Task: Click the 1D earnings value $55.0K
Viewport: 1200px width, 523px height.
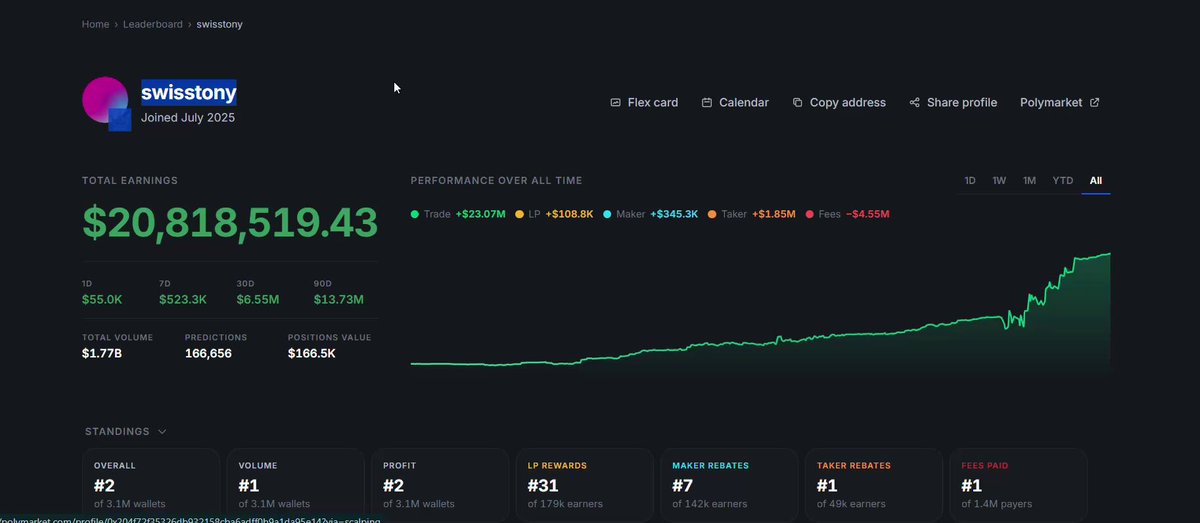Action: [102, 299]
